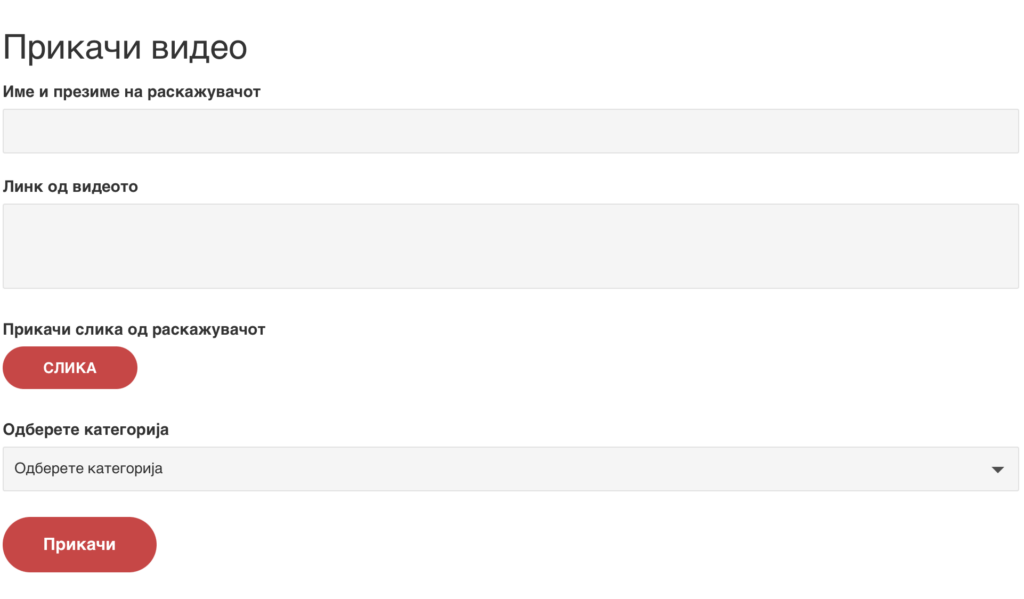Activate the first form text box
Screen dimensions: 1024x599
pos(510,131)
